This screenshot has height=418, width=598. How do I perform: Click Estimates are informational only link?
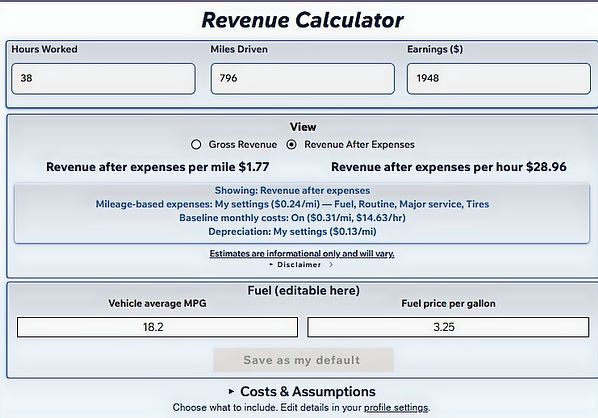(x=302, y=254)
